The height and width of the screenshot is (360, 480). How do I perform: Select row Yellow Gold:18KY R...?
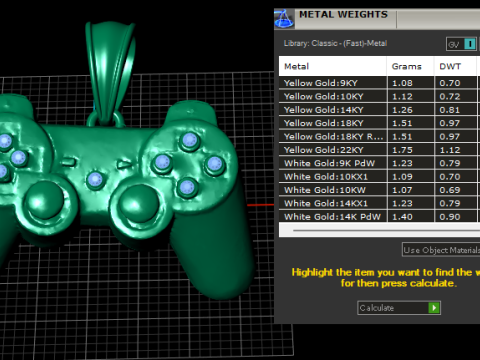pos(379,136)
